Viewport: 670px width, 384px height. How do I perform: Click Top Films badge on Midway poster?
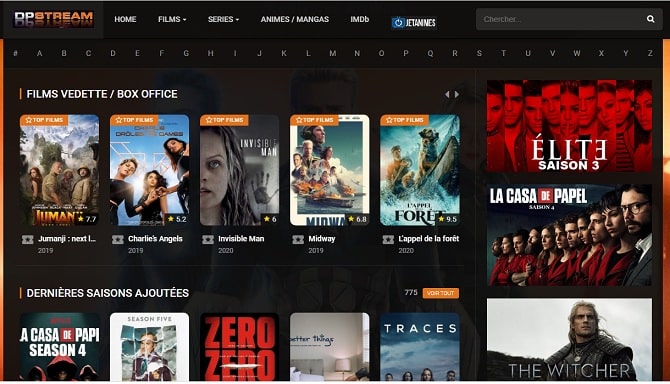(x=314, y=120)
